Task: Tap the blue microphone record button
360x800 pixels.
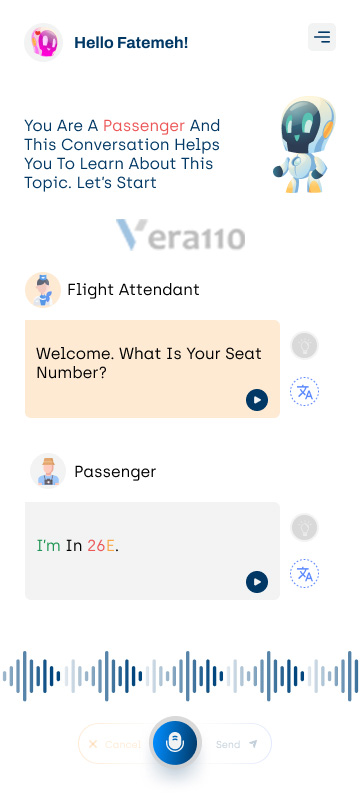Action: [x=175, y=744]
